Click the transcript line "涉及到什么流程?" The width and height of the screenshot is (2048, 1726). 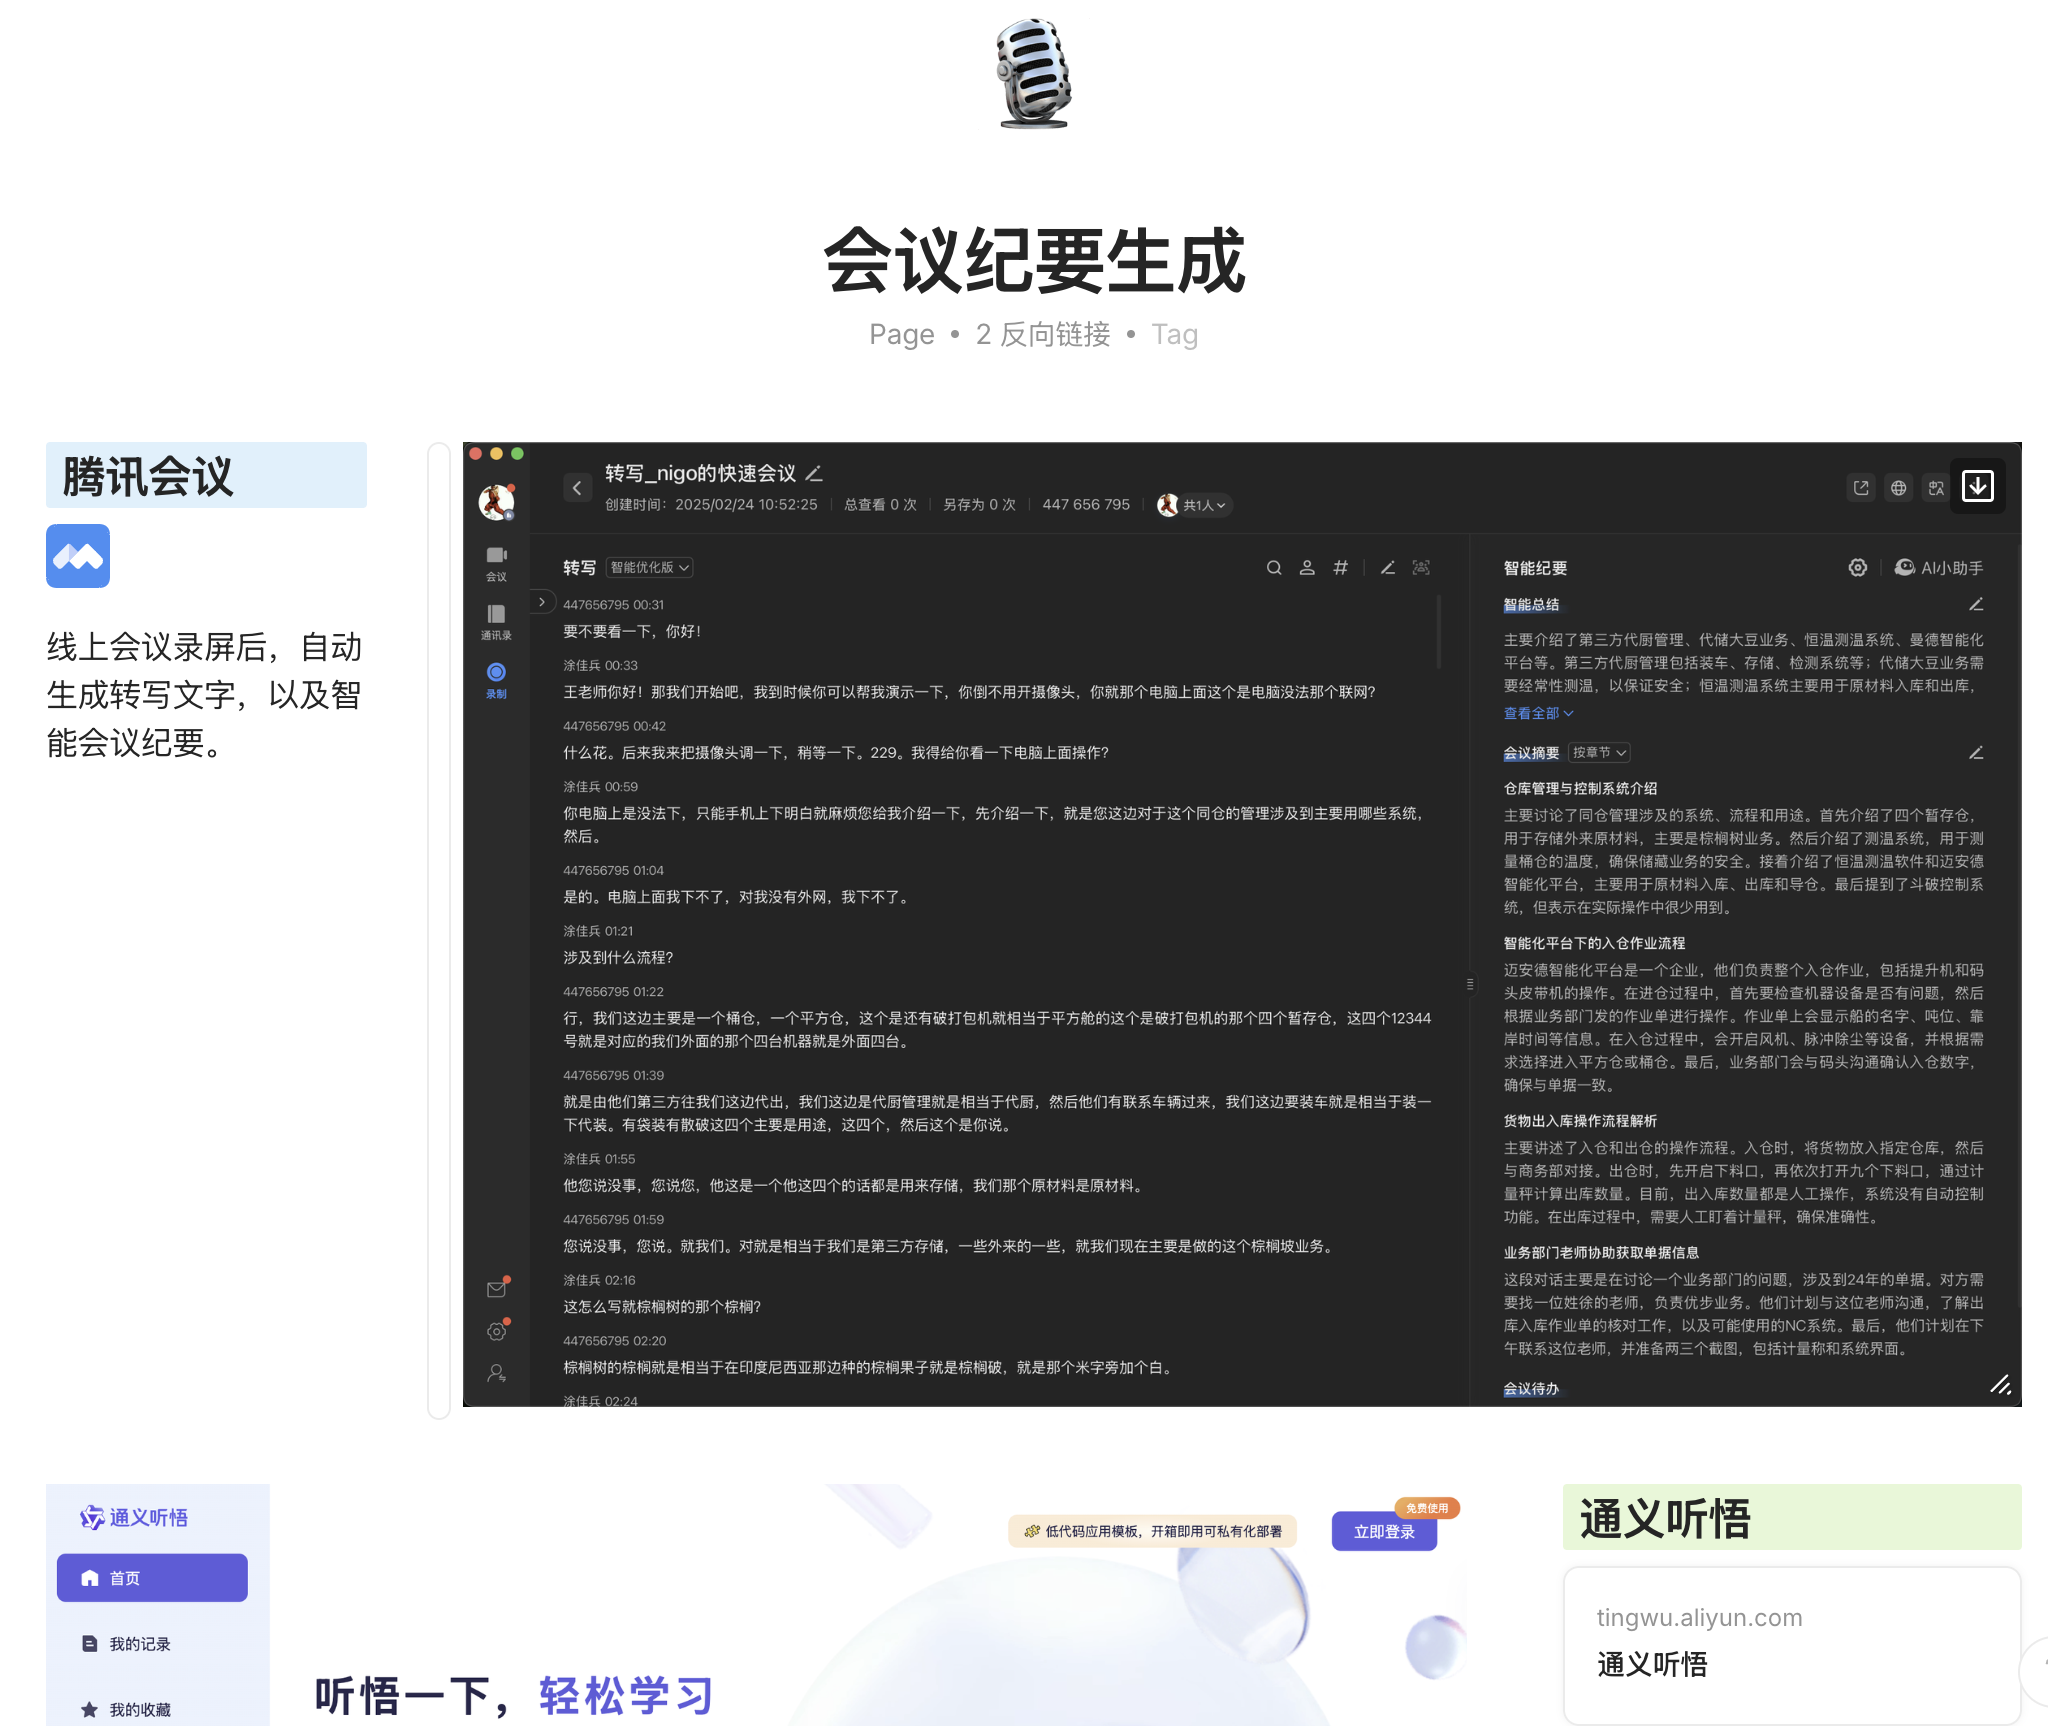(x=618, y=958)
